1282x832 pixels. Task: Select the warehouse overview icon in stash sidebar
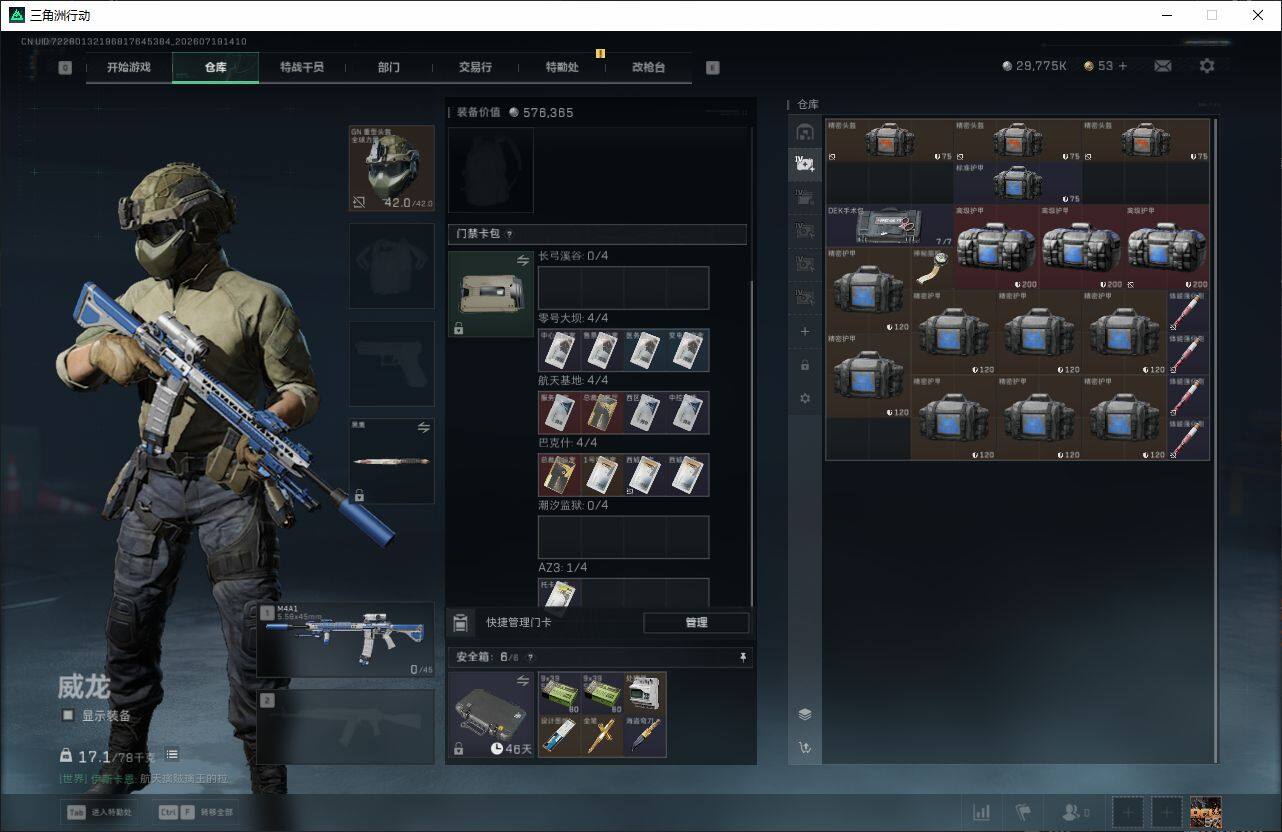(805, 131)
